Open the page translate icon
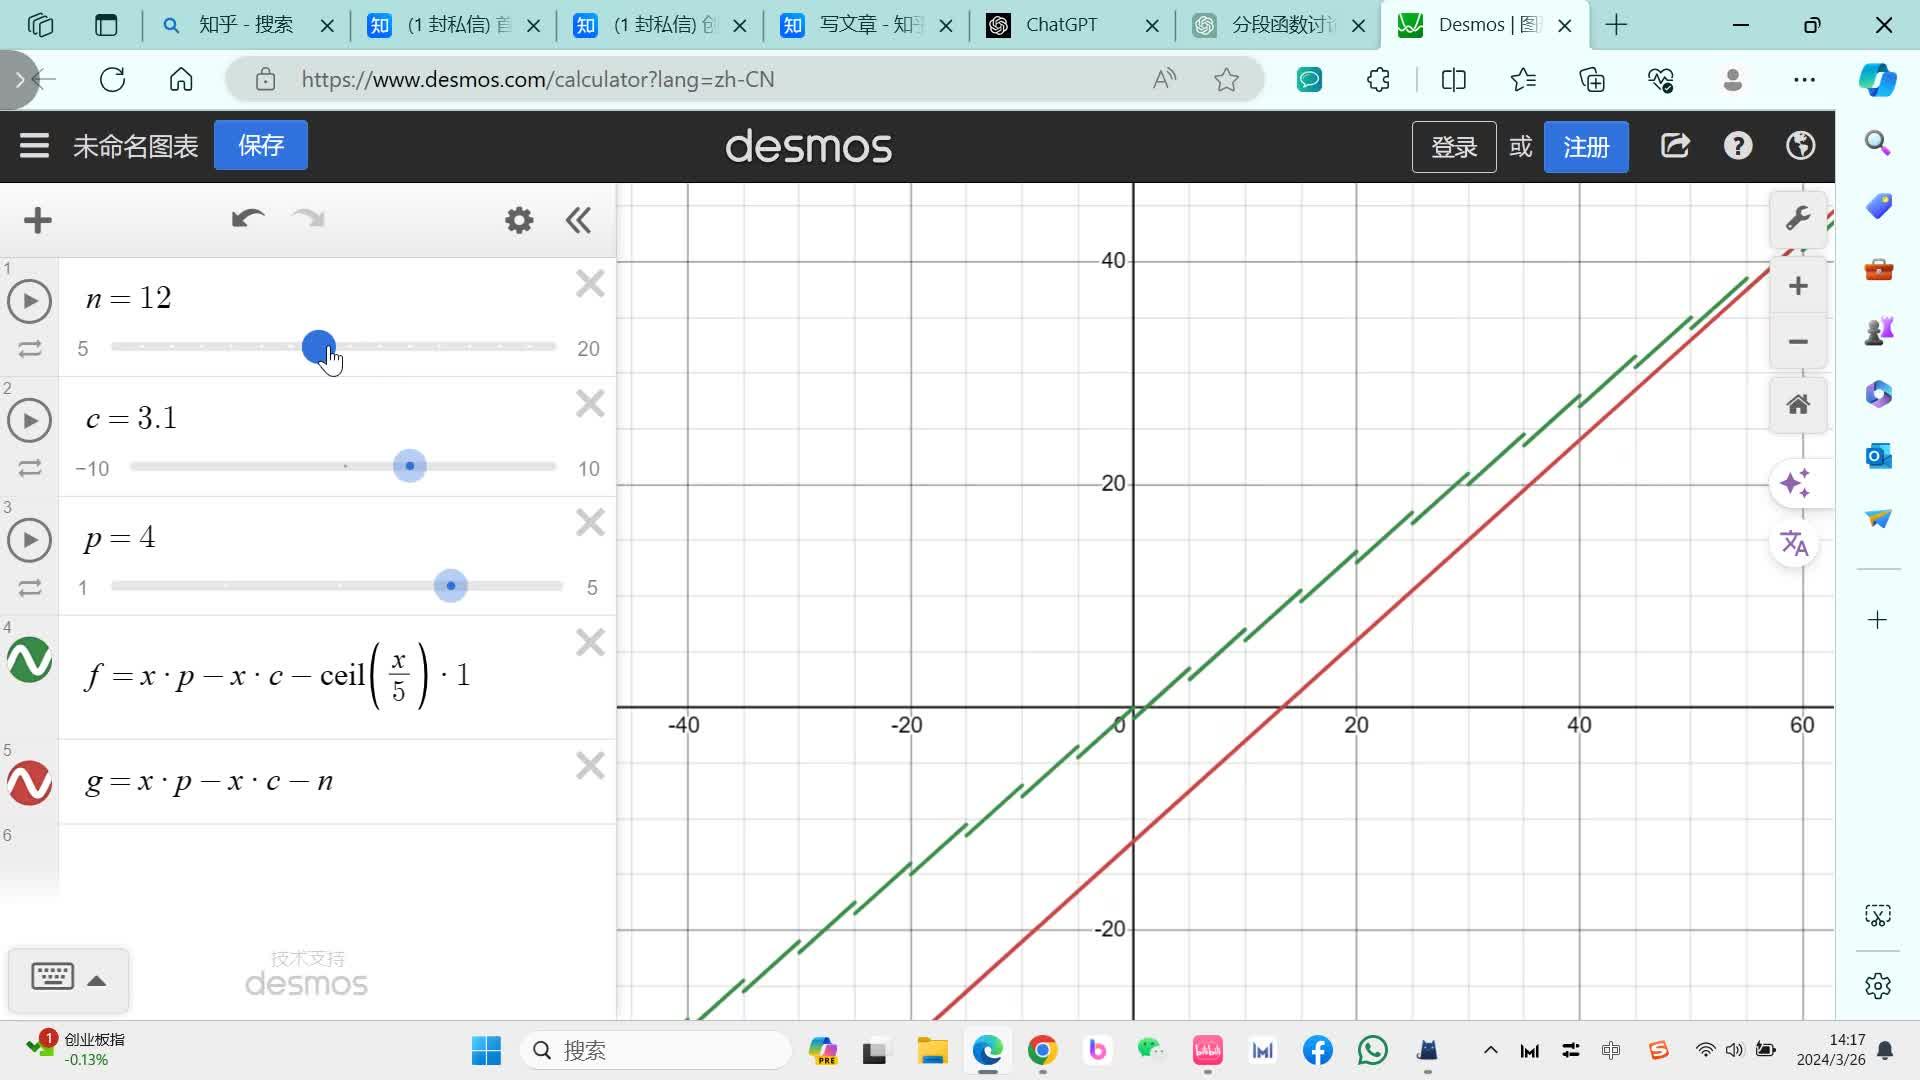Image resolution: width=1920 pixels, height=1080 pixels. [1795, 543]
